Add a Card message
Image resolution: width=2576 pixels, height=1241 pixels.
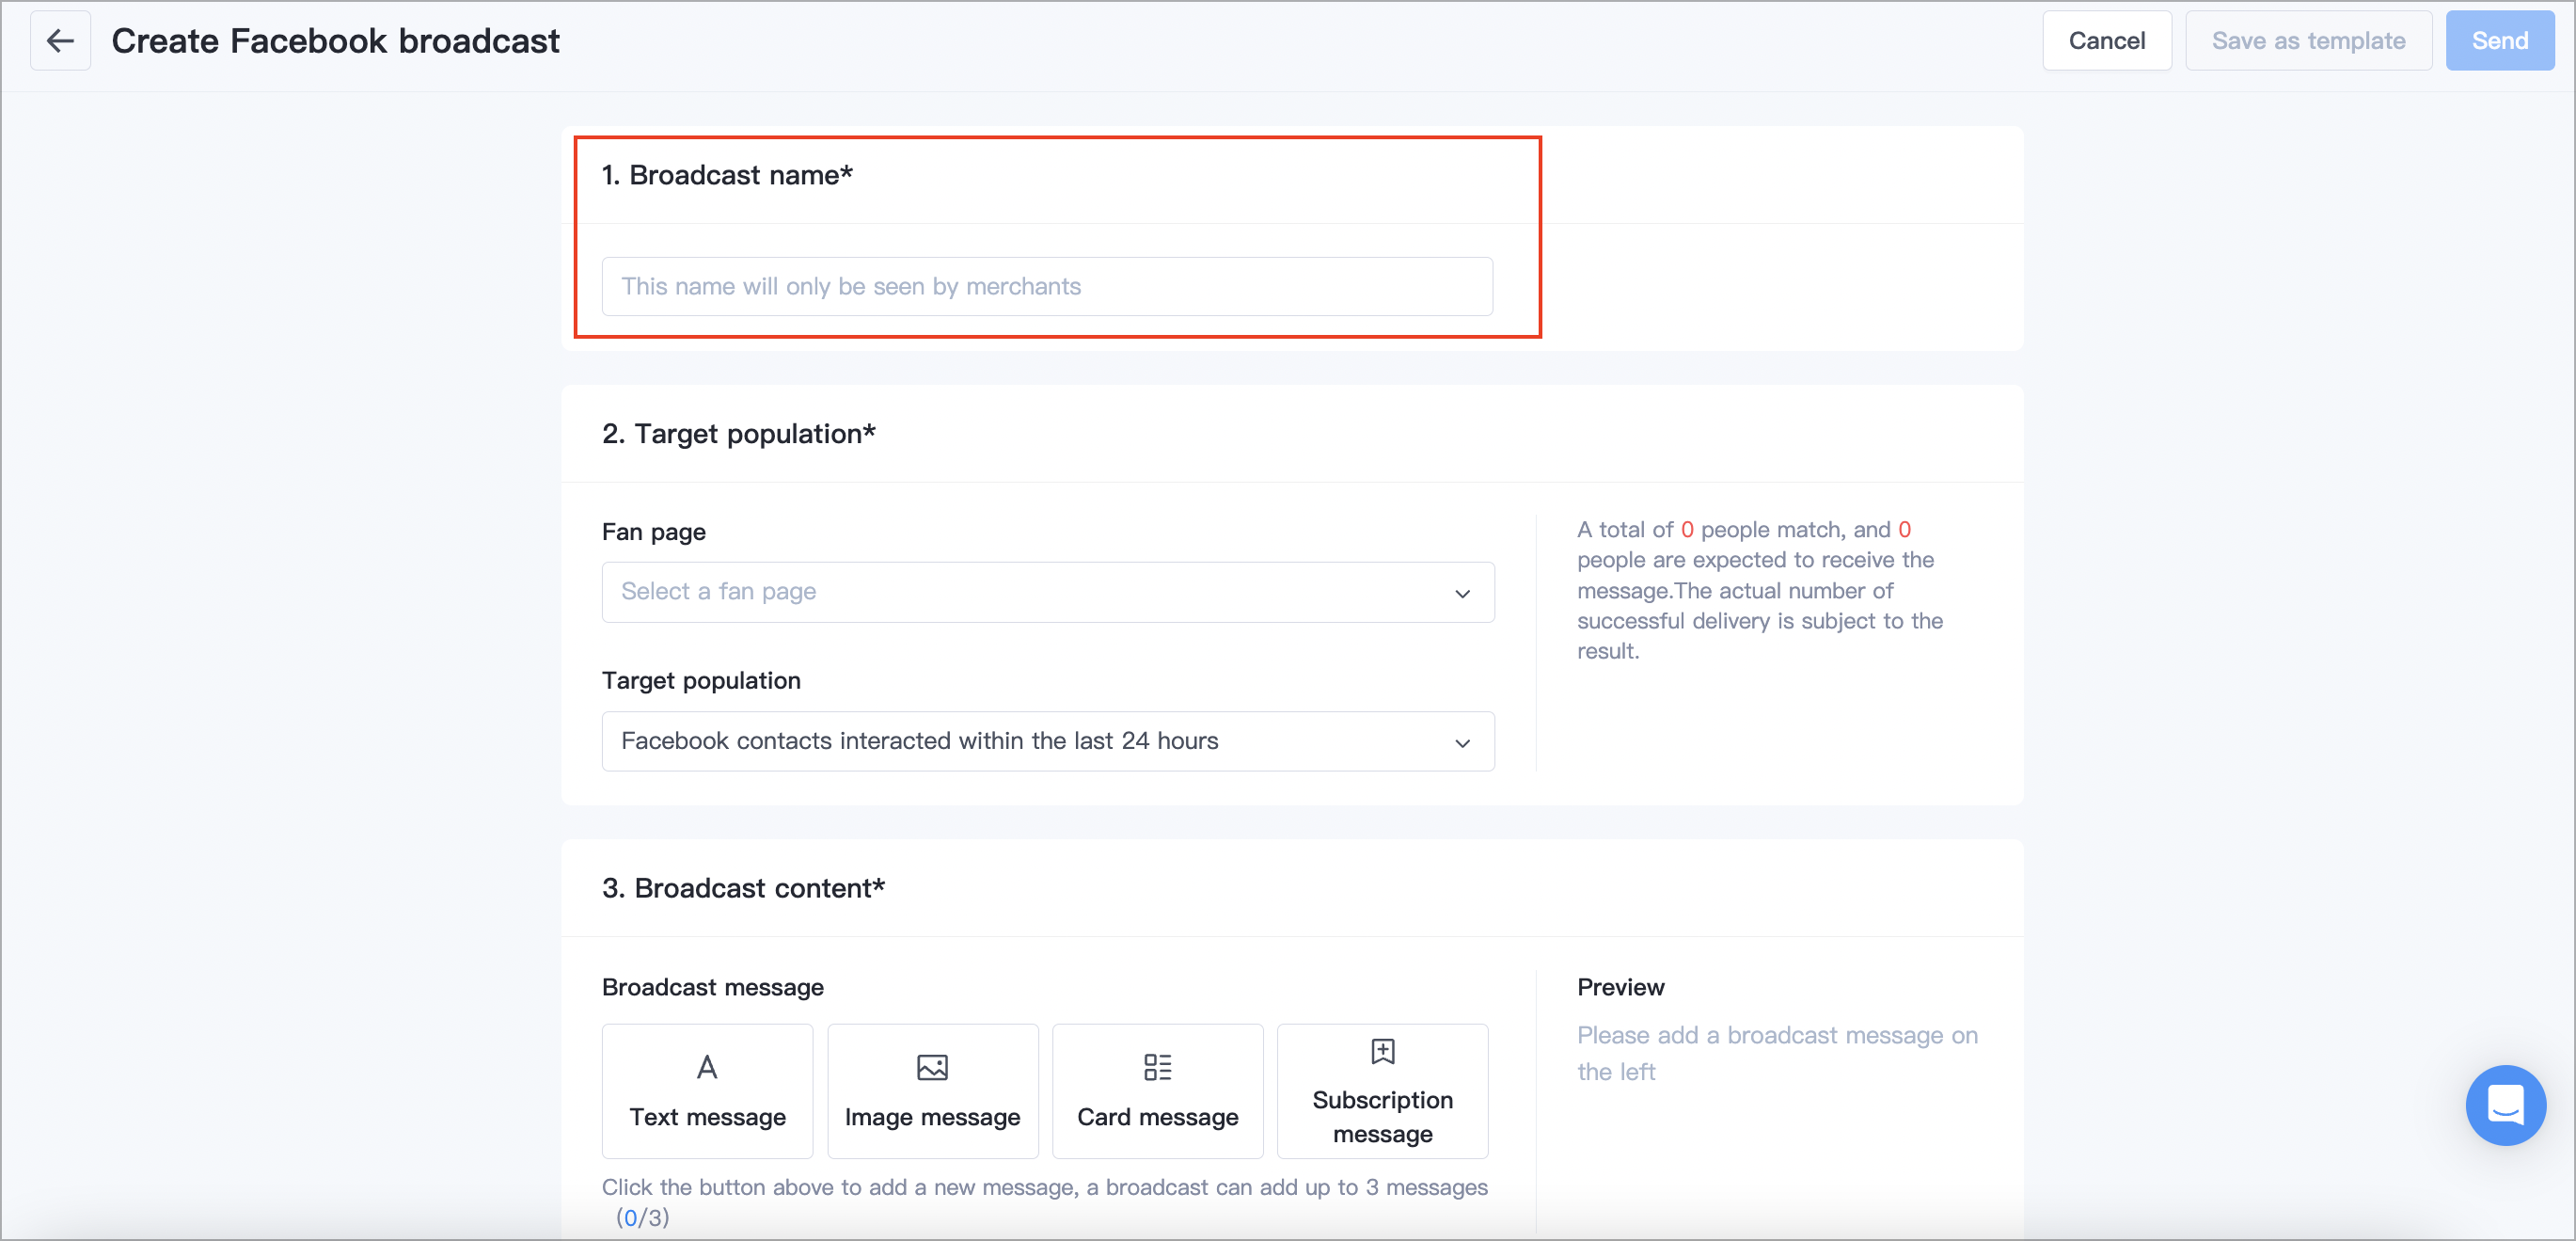pos(1157,1091)
